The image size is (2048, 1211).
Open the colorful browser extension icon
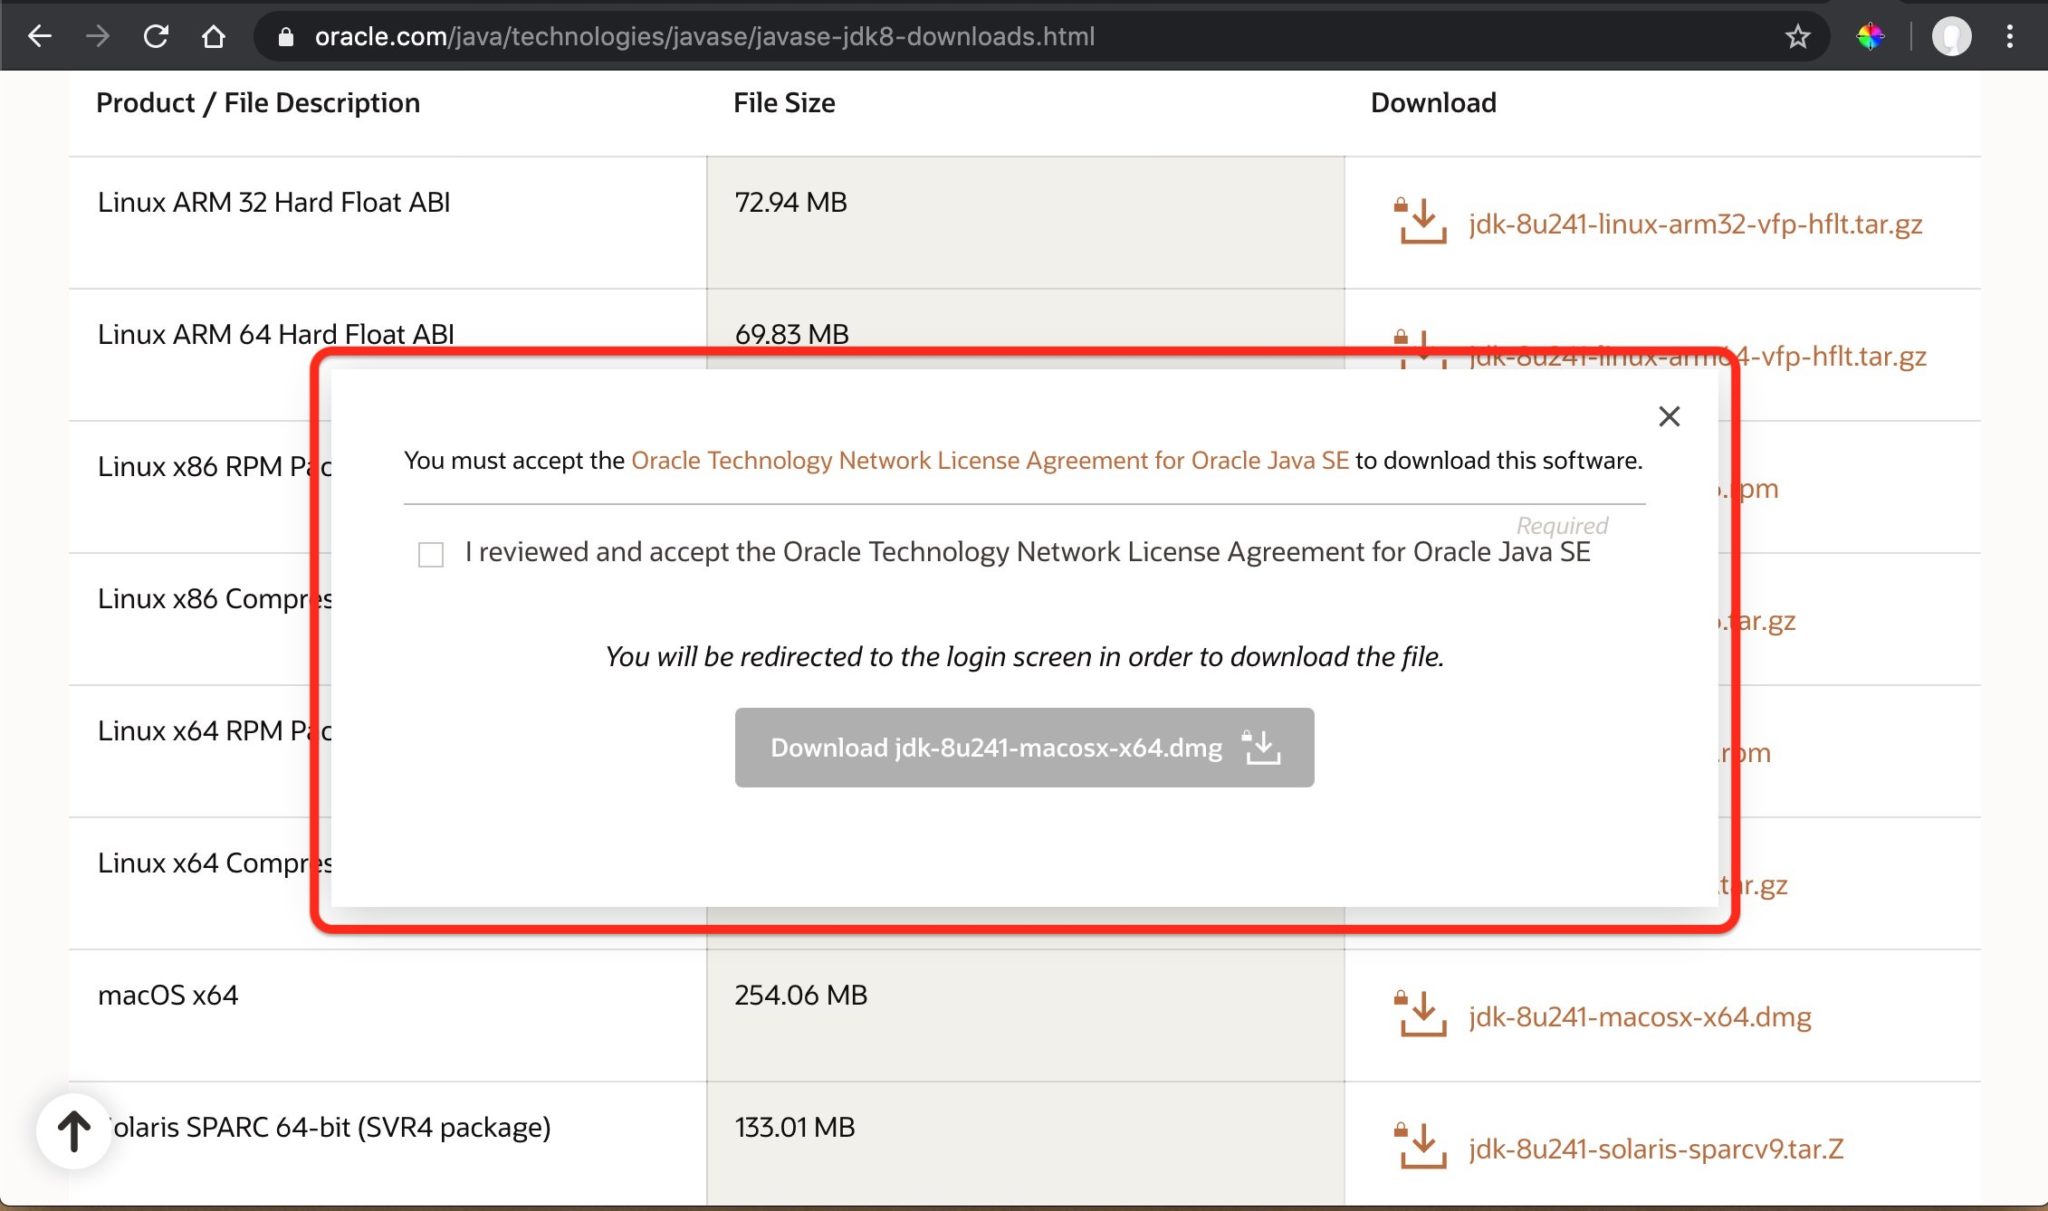(x=1870, y=37)
